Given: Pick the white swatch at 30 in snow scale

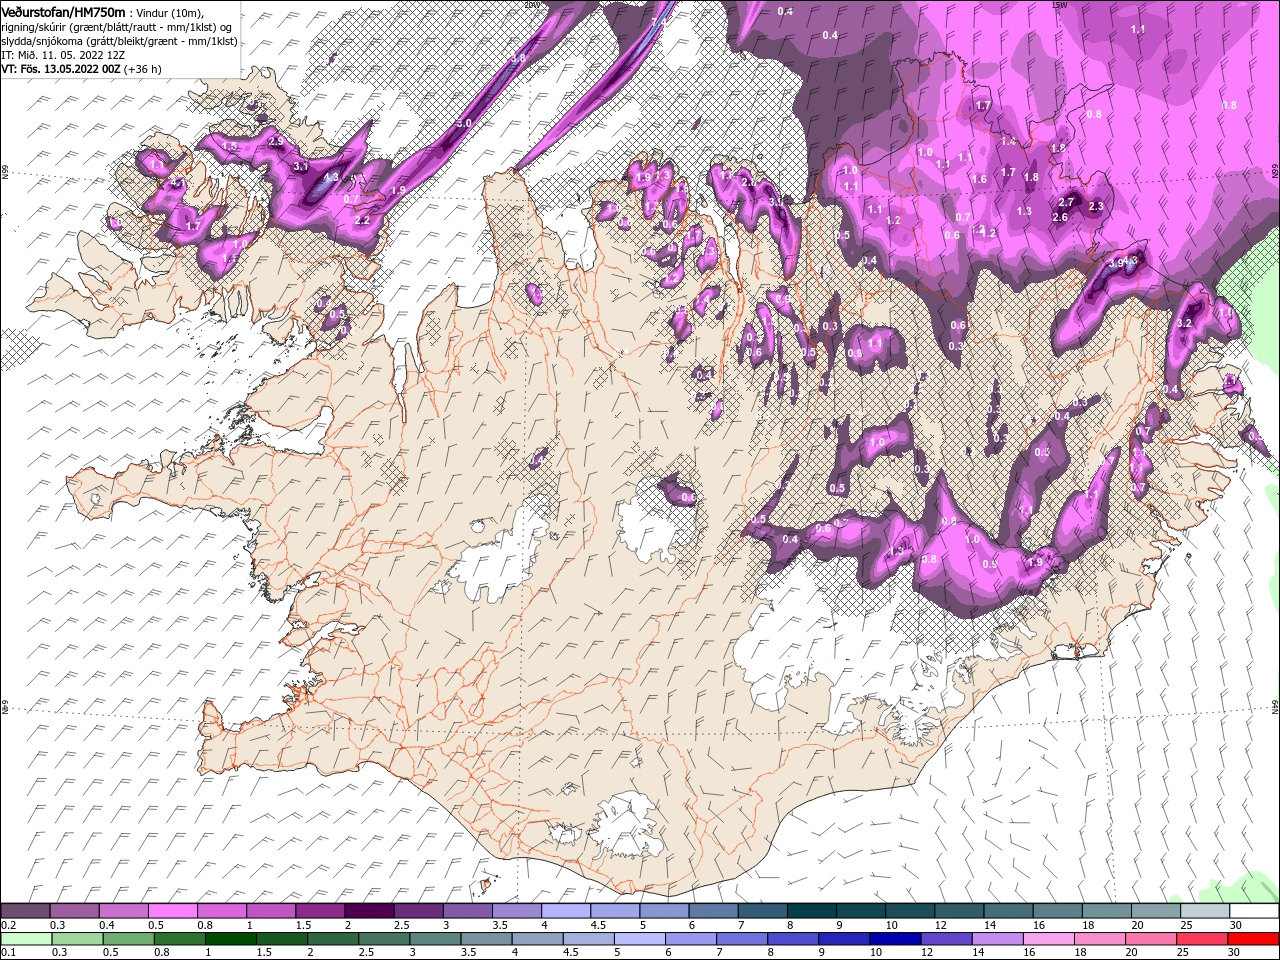Looking at the screenshot, I should (x=1253, y=910).
